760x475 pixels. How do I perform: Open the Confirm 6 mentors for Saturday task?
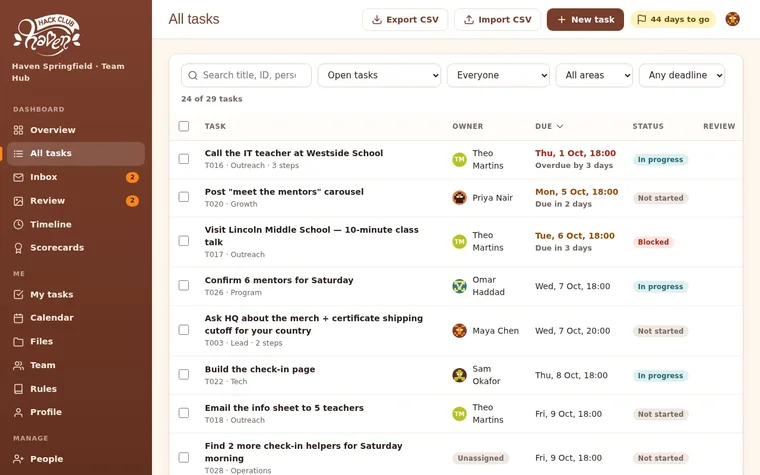click(279, 280)
